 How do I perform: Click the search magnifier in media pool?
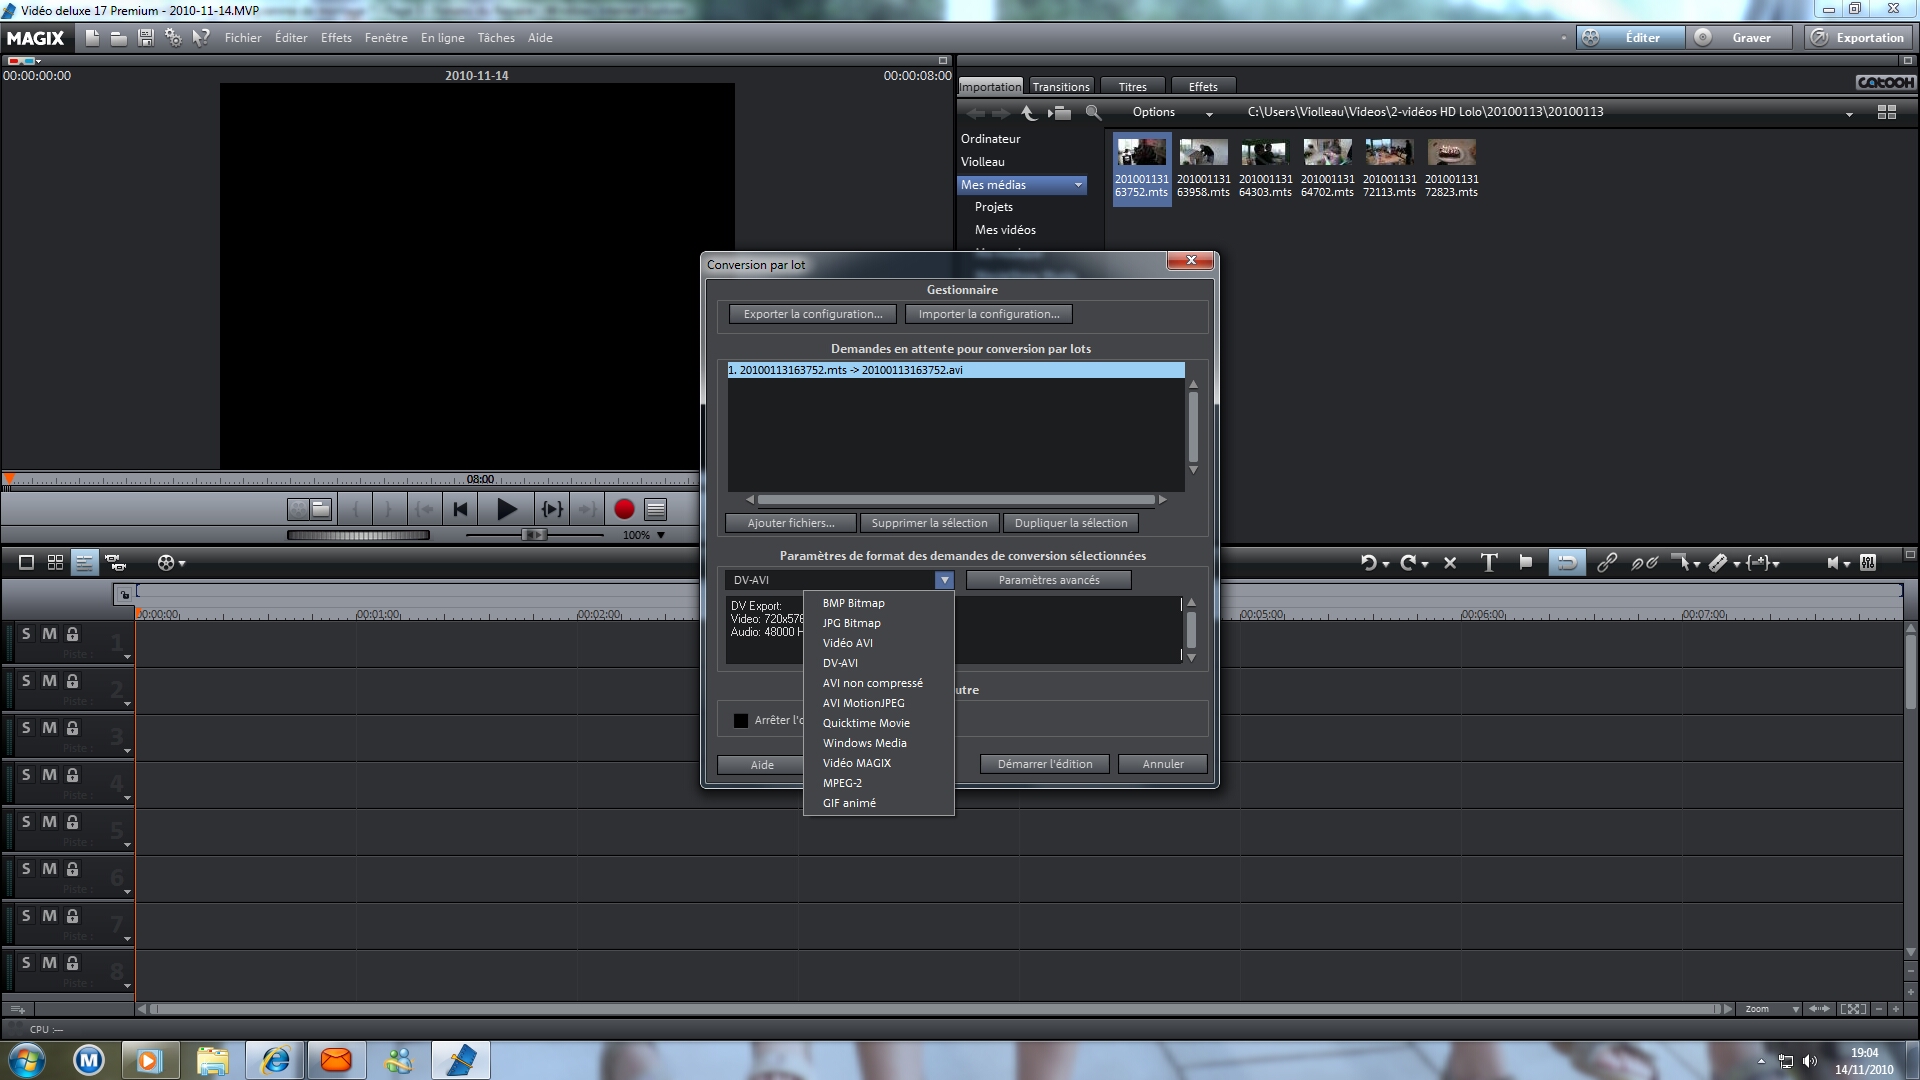click(x=1093, y=113)
